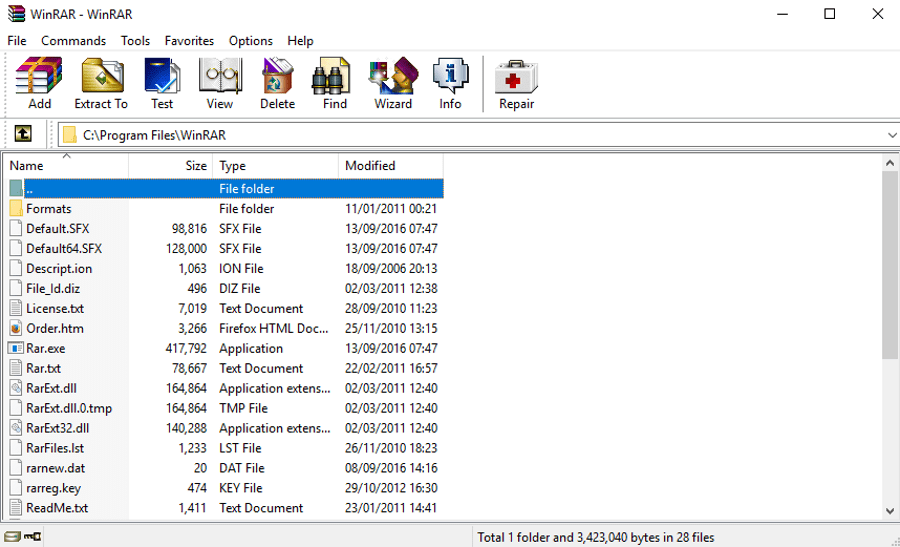Image resolution: width=900 pixels, height=547 pixels.
Task: Click the scrollbar up arrow
Action: point(890,163)
